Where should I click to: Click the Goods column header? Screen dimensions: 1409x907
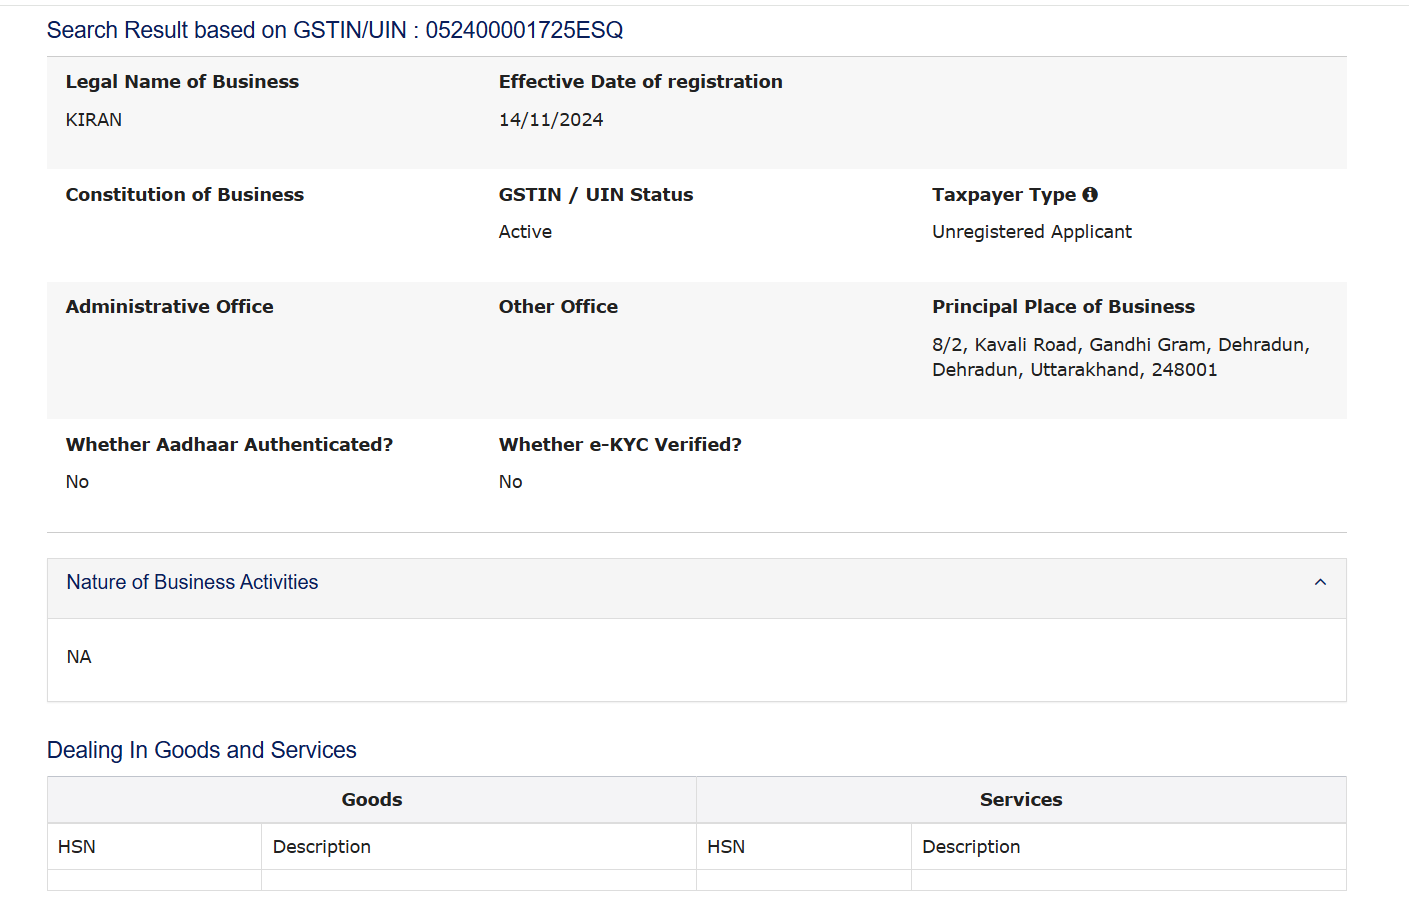tap(372, 800)
